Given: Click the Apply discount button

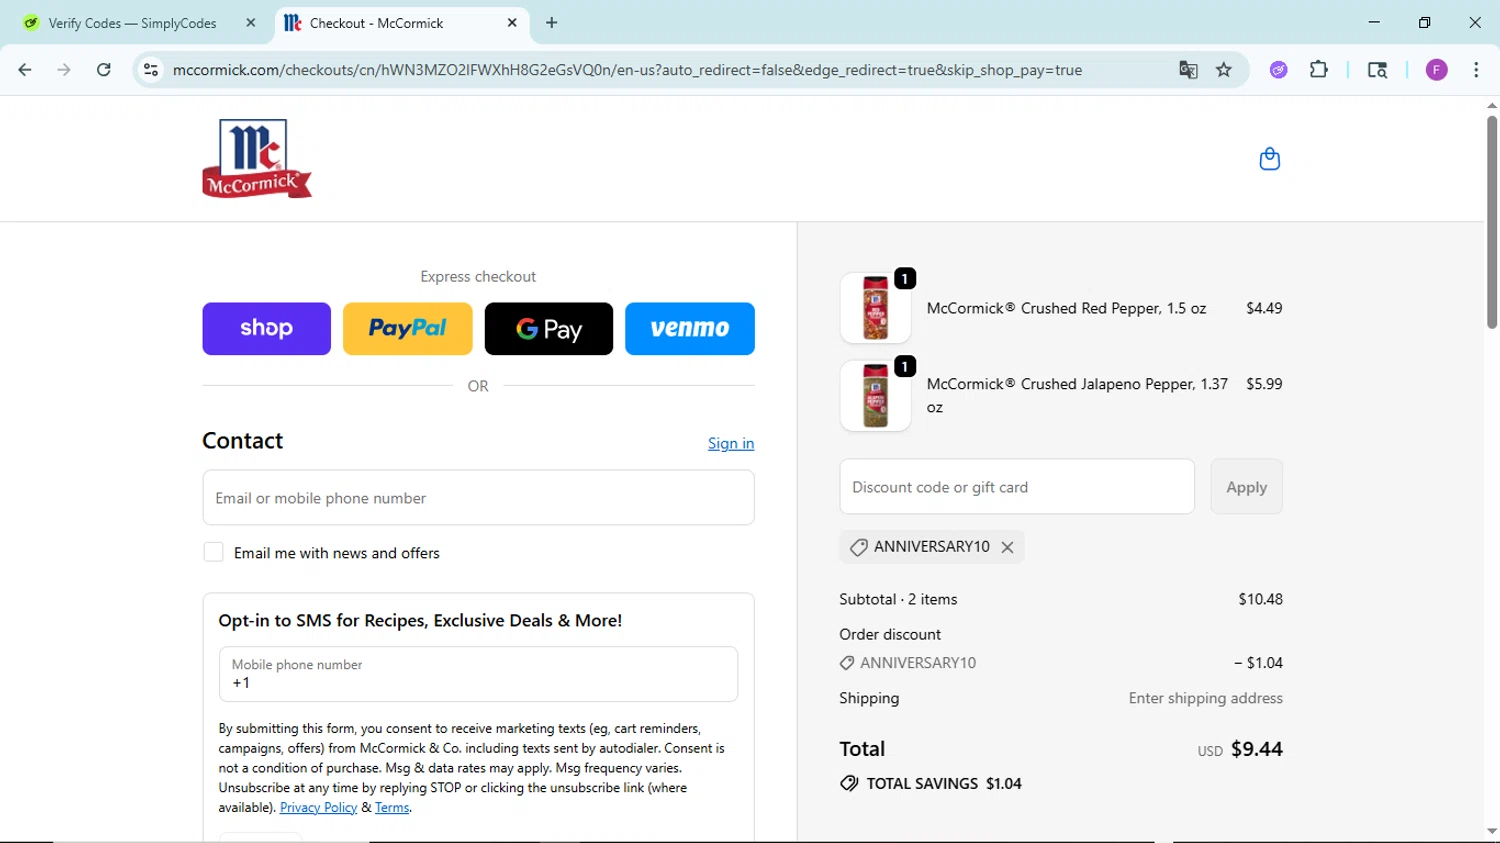Looking at the screenshot, I should (1246, 487).
